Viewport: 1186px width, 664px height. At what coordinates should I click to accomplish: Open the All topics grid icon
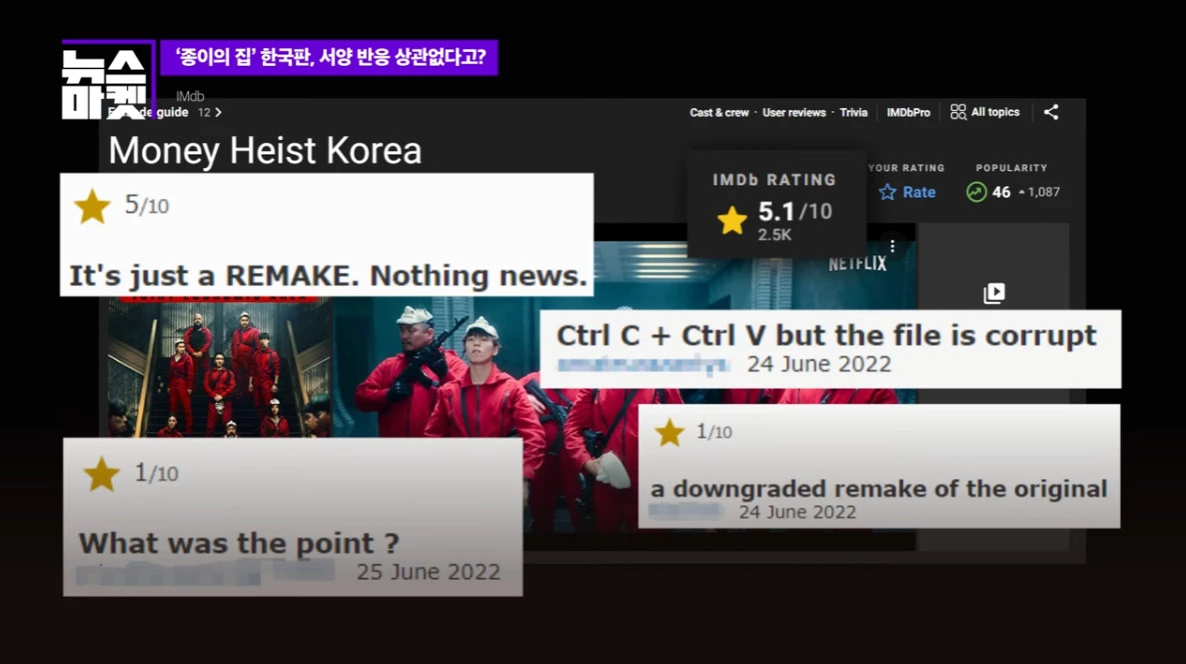click(958, 112)
